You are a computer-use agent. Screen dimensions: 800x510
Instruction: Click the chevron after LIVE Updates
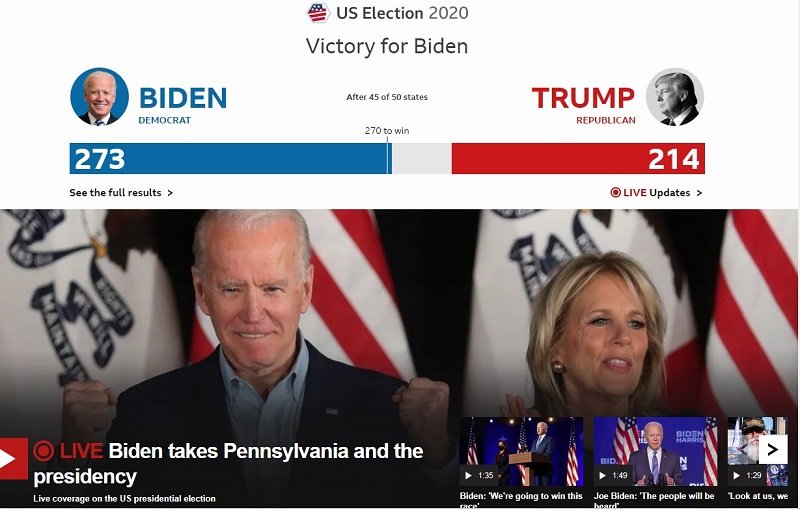coord(699,193)
